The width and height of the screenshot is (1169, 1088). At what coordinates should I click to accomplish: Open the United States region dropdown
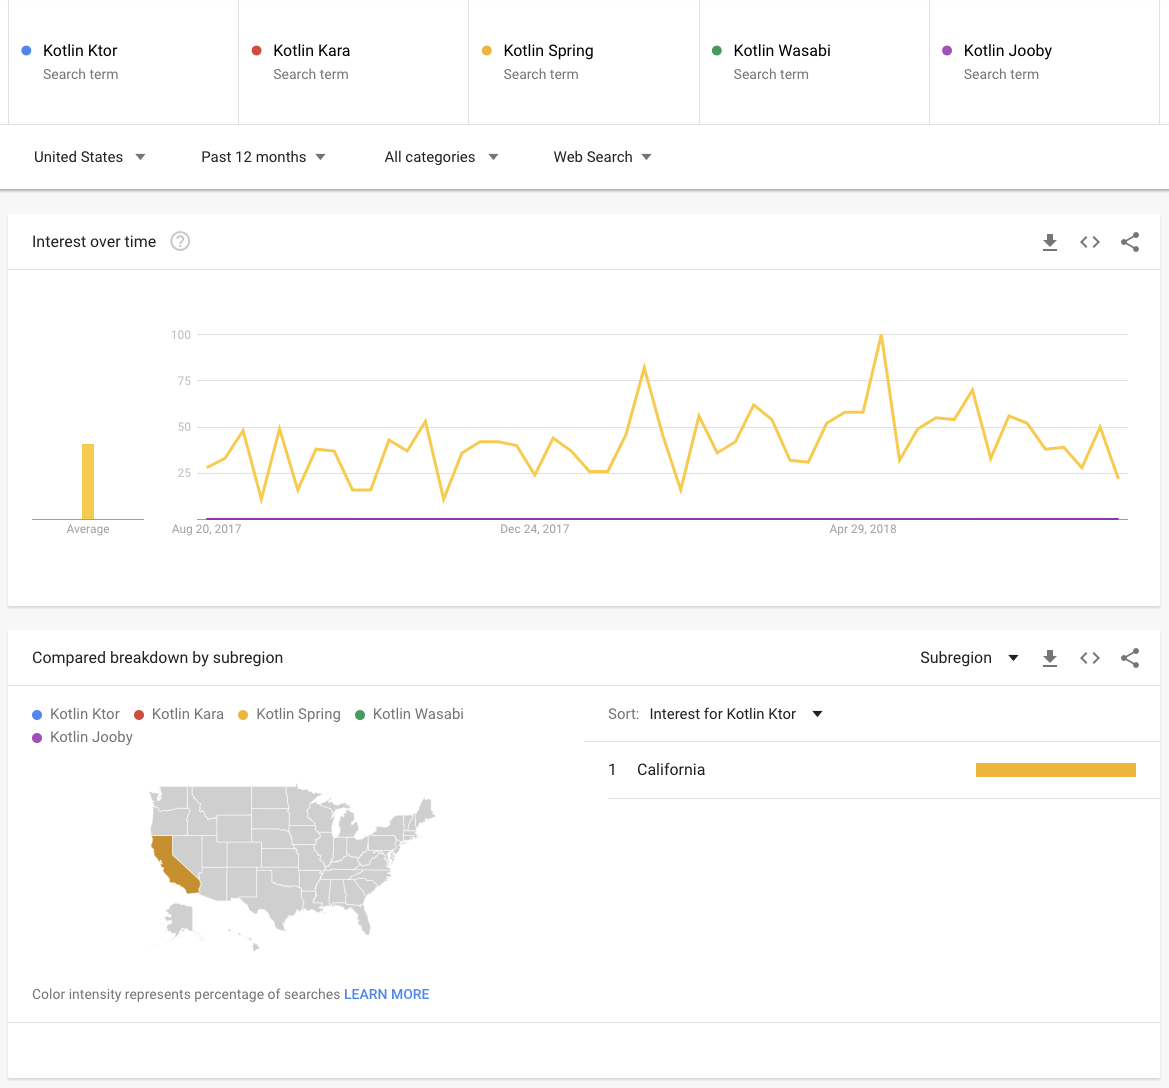pos(89,157)
